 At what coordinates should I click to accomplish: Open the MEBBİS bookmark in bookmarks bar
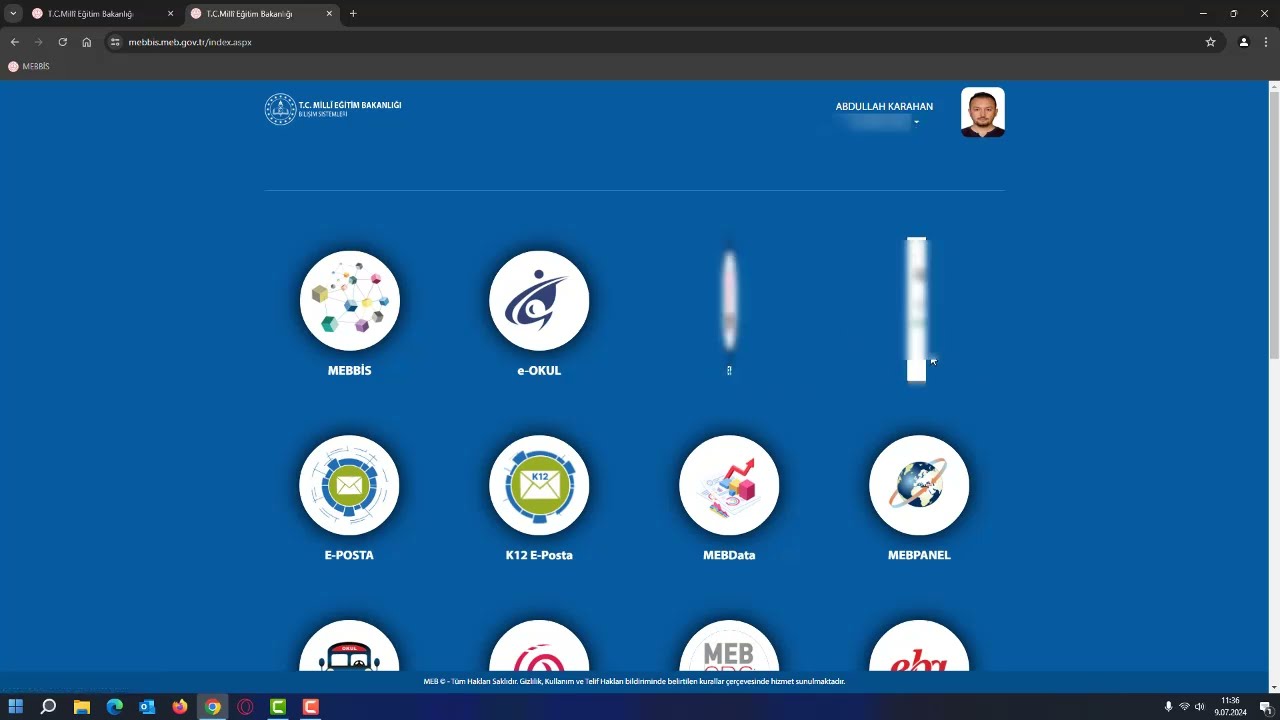tap(29, 66)
